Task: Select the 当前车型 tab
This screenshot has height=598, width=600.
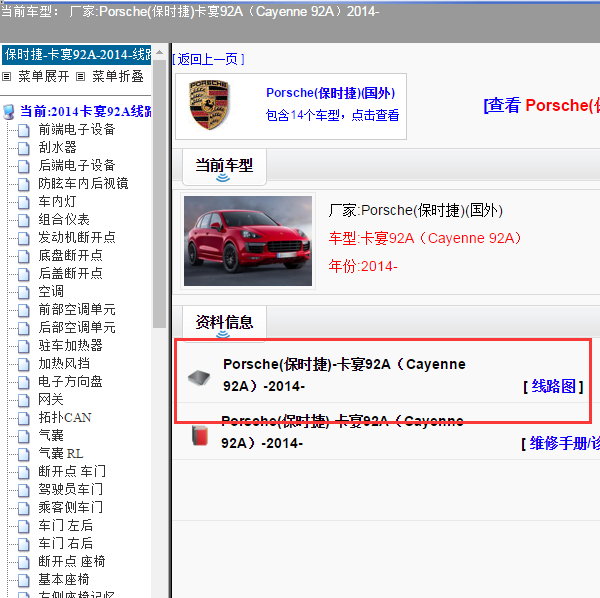Action: (x=224, y=167)
